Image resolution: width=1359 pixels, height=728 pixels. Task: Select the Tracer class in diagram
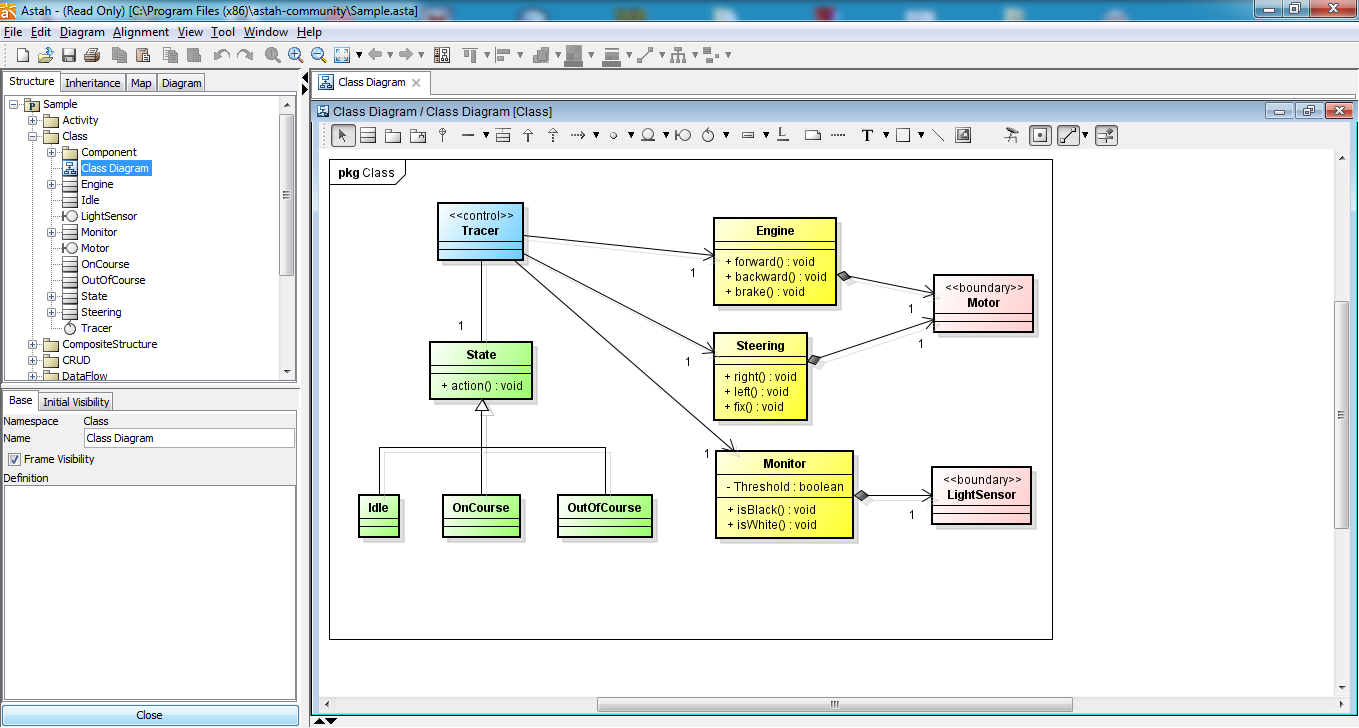480,232
